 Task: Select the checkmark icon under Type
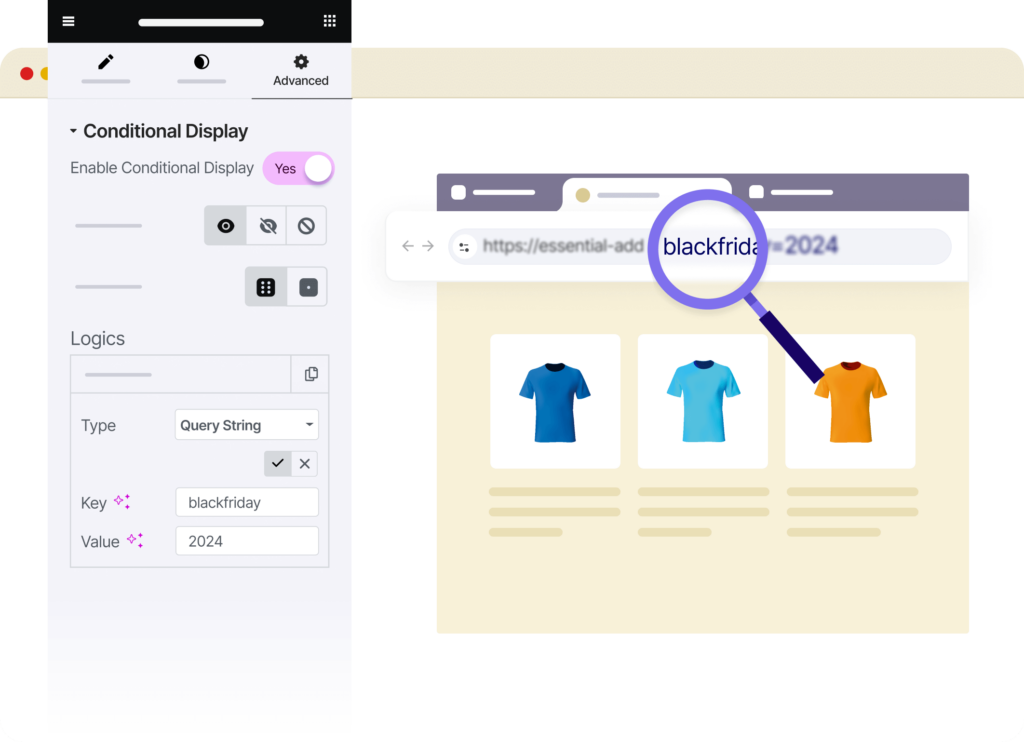(x=278, y=463)
